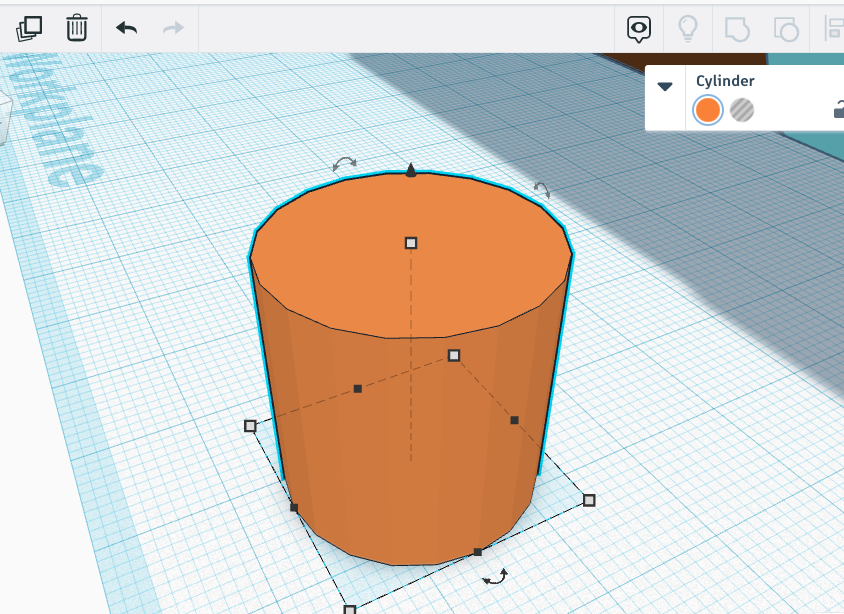Toggle Show all lightbulb icon
The image size is (844, 614).
pyautogui.click(x=688, y=29)
